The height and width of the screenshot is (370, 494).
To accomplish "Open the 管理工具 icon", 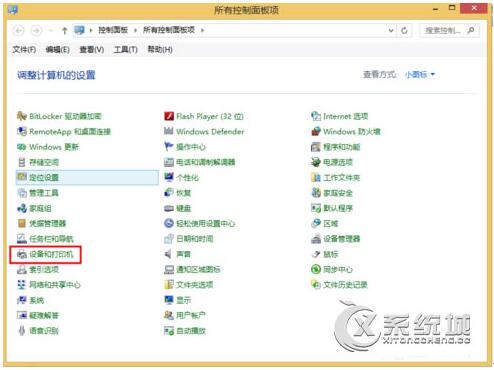I will (22, 193).
